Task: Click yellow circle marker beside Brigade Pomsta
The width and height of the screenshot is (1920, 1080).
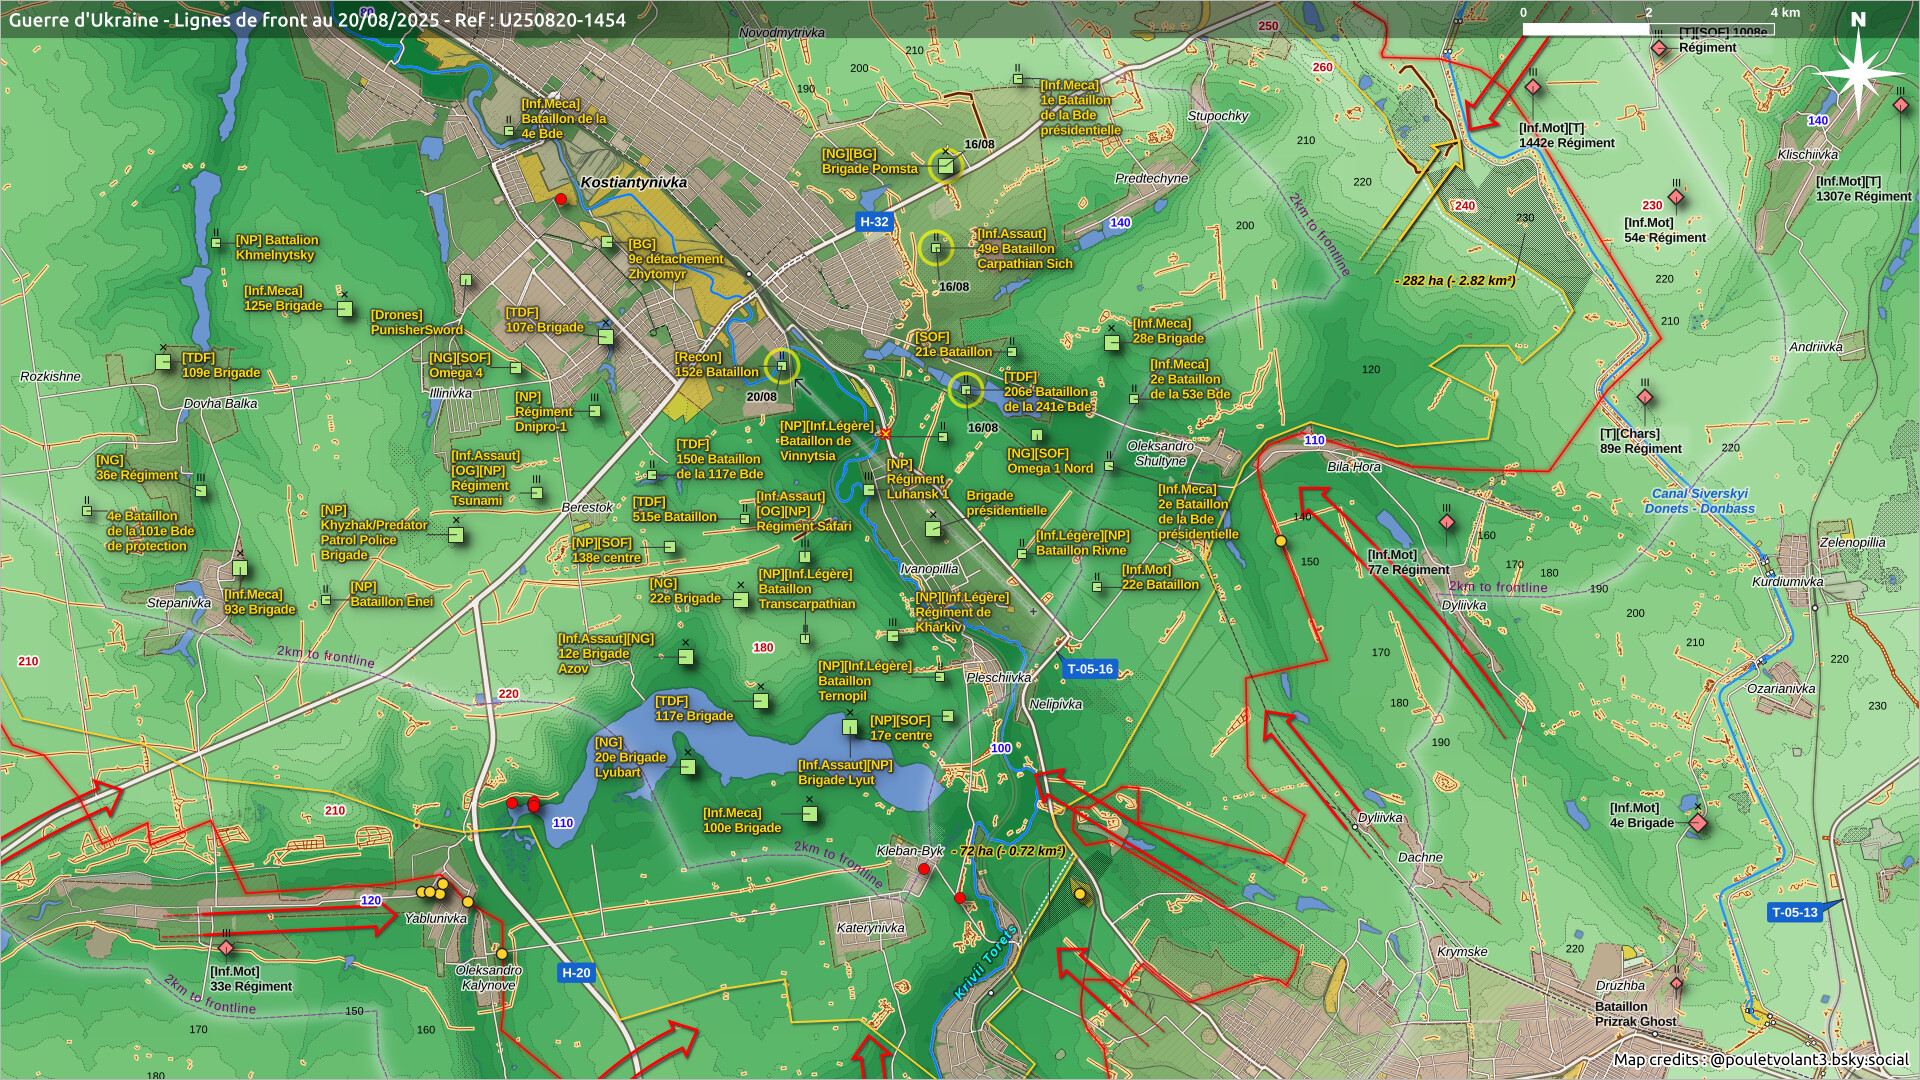Action: point(945,166)
